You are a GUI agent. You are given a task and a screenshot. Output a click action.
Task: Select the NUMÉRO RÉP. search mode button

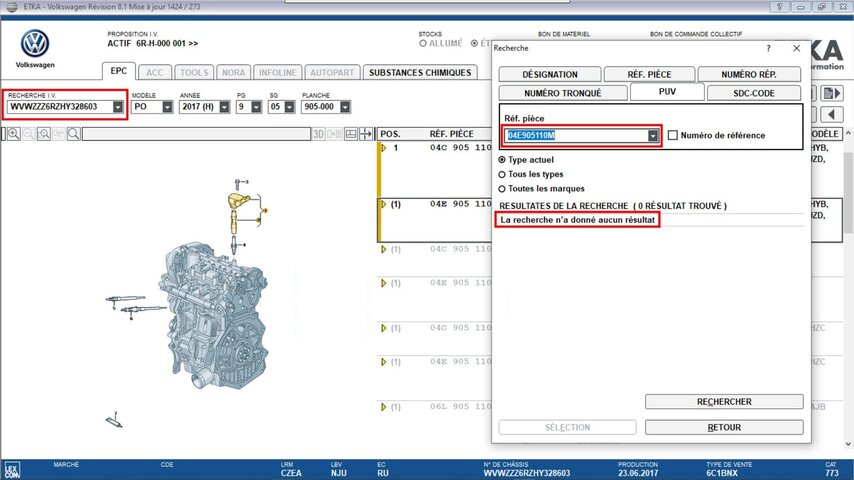[x=749, y=75]
